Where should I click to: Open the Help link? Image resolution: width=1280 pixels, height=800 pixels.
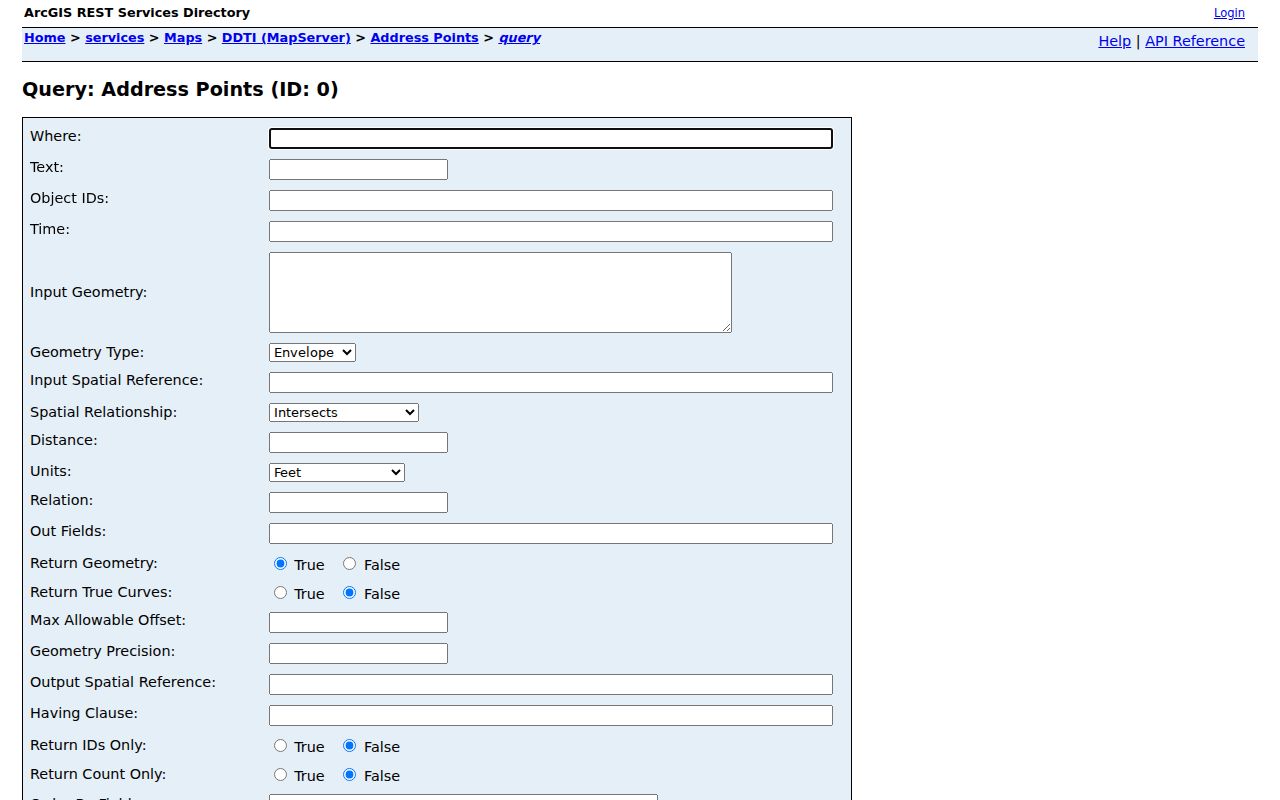click(1115, 41)
